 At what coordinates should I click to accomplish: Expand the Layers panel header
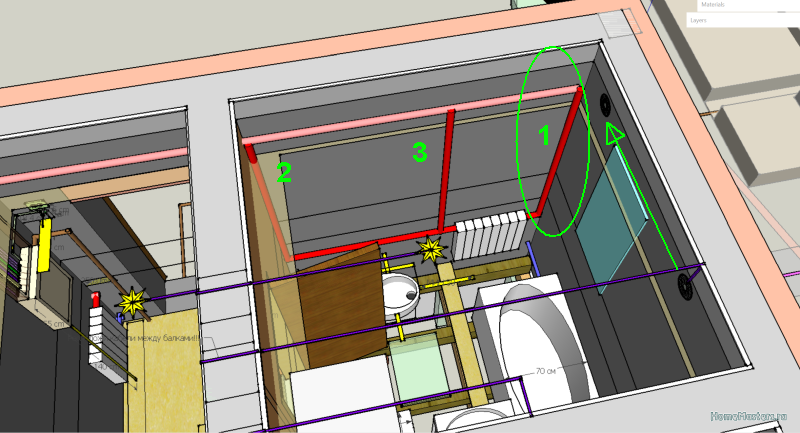click(740, 19)
